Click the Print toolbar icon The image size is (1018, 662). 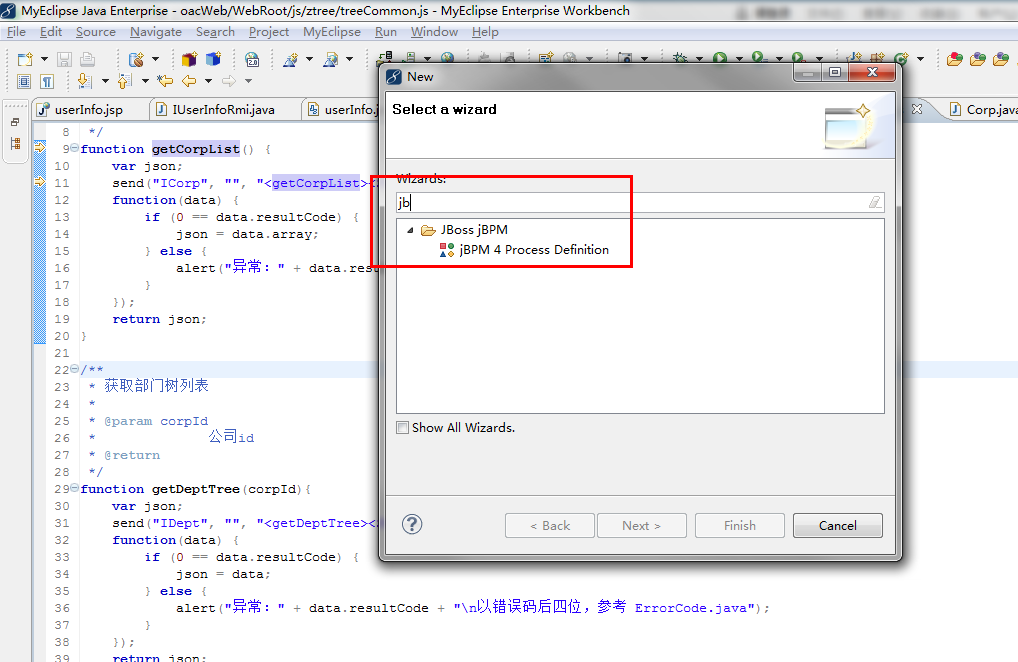point(88,60)
